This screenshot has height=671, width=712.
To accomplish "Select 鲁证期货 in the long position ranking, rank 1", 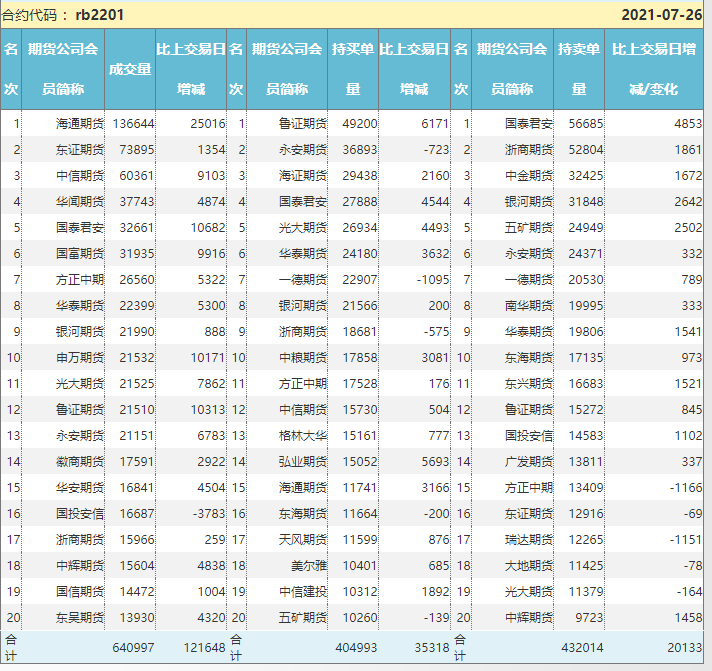I will coord(303,124).
